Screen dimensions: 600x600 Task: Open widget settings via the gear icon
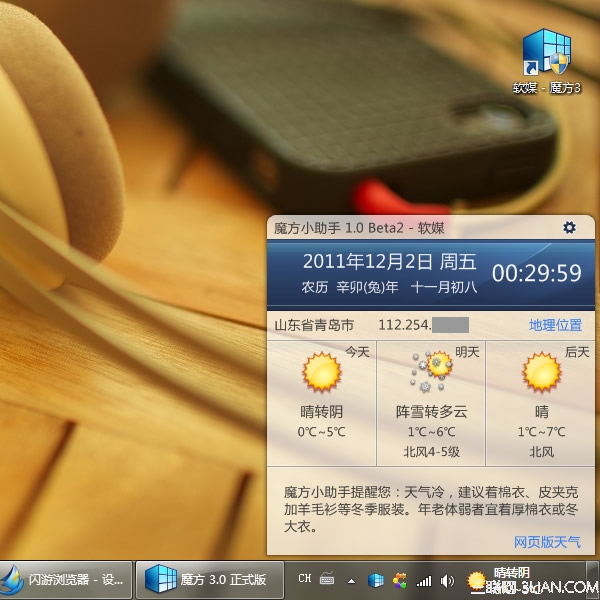[569, 227]
